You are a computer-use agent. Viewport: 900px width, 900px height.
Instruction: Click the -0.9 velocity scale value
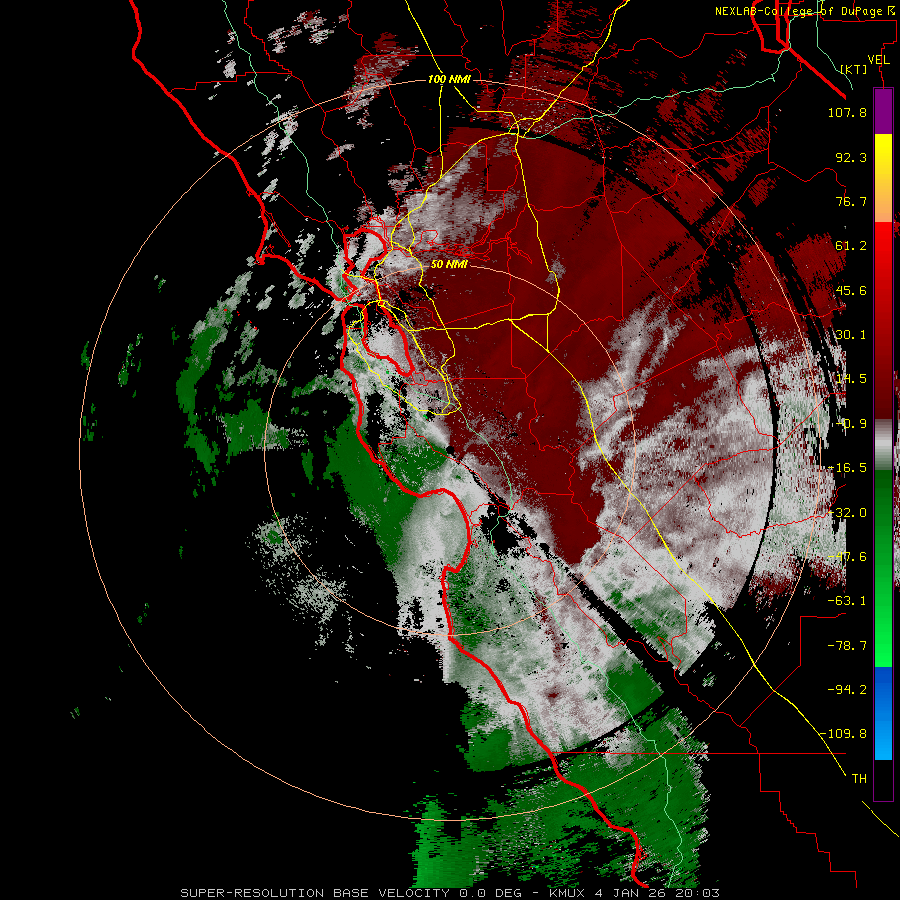[x=851, y=424]
